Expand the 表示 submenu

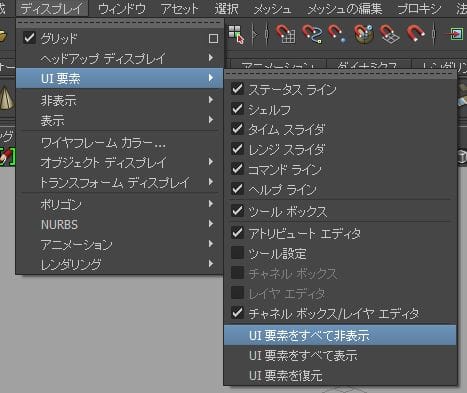pyautogui.click(x=120, y=120)
